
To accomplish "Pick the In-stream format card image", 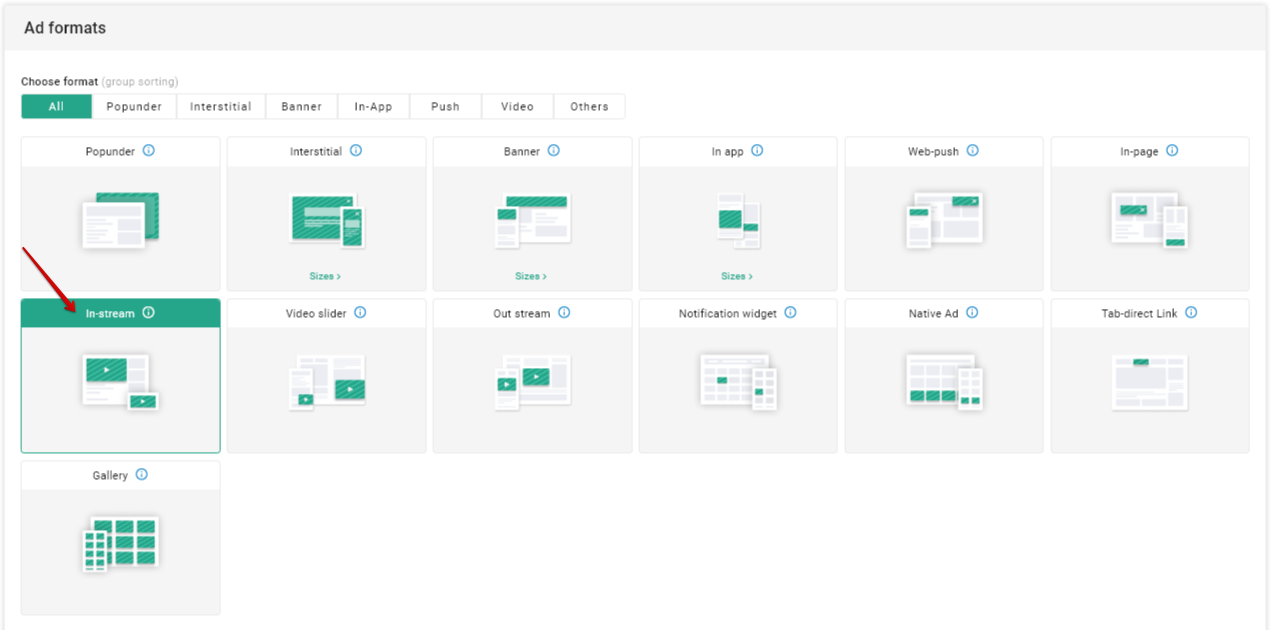I will (120, 381).
